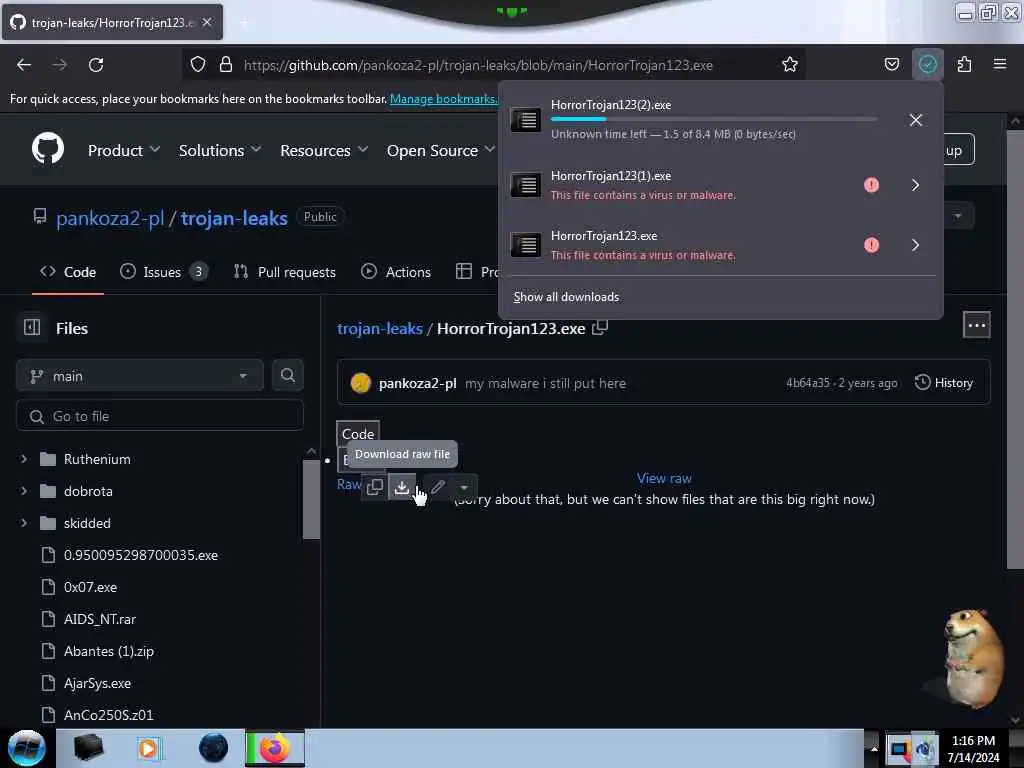The image size is (1024, 768).
Task: Select the Code view tab
Action: coord(358,434)
